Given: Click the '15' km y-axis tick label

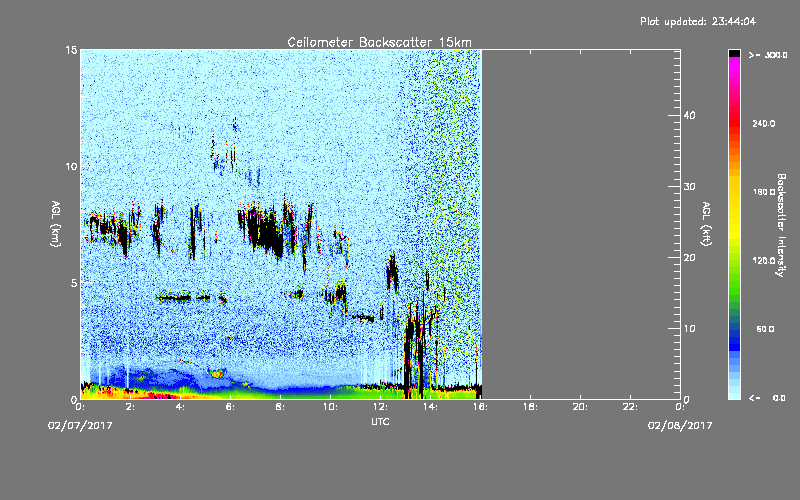Looking at the screenshot, I should coord(71,50).
